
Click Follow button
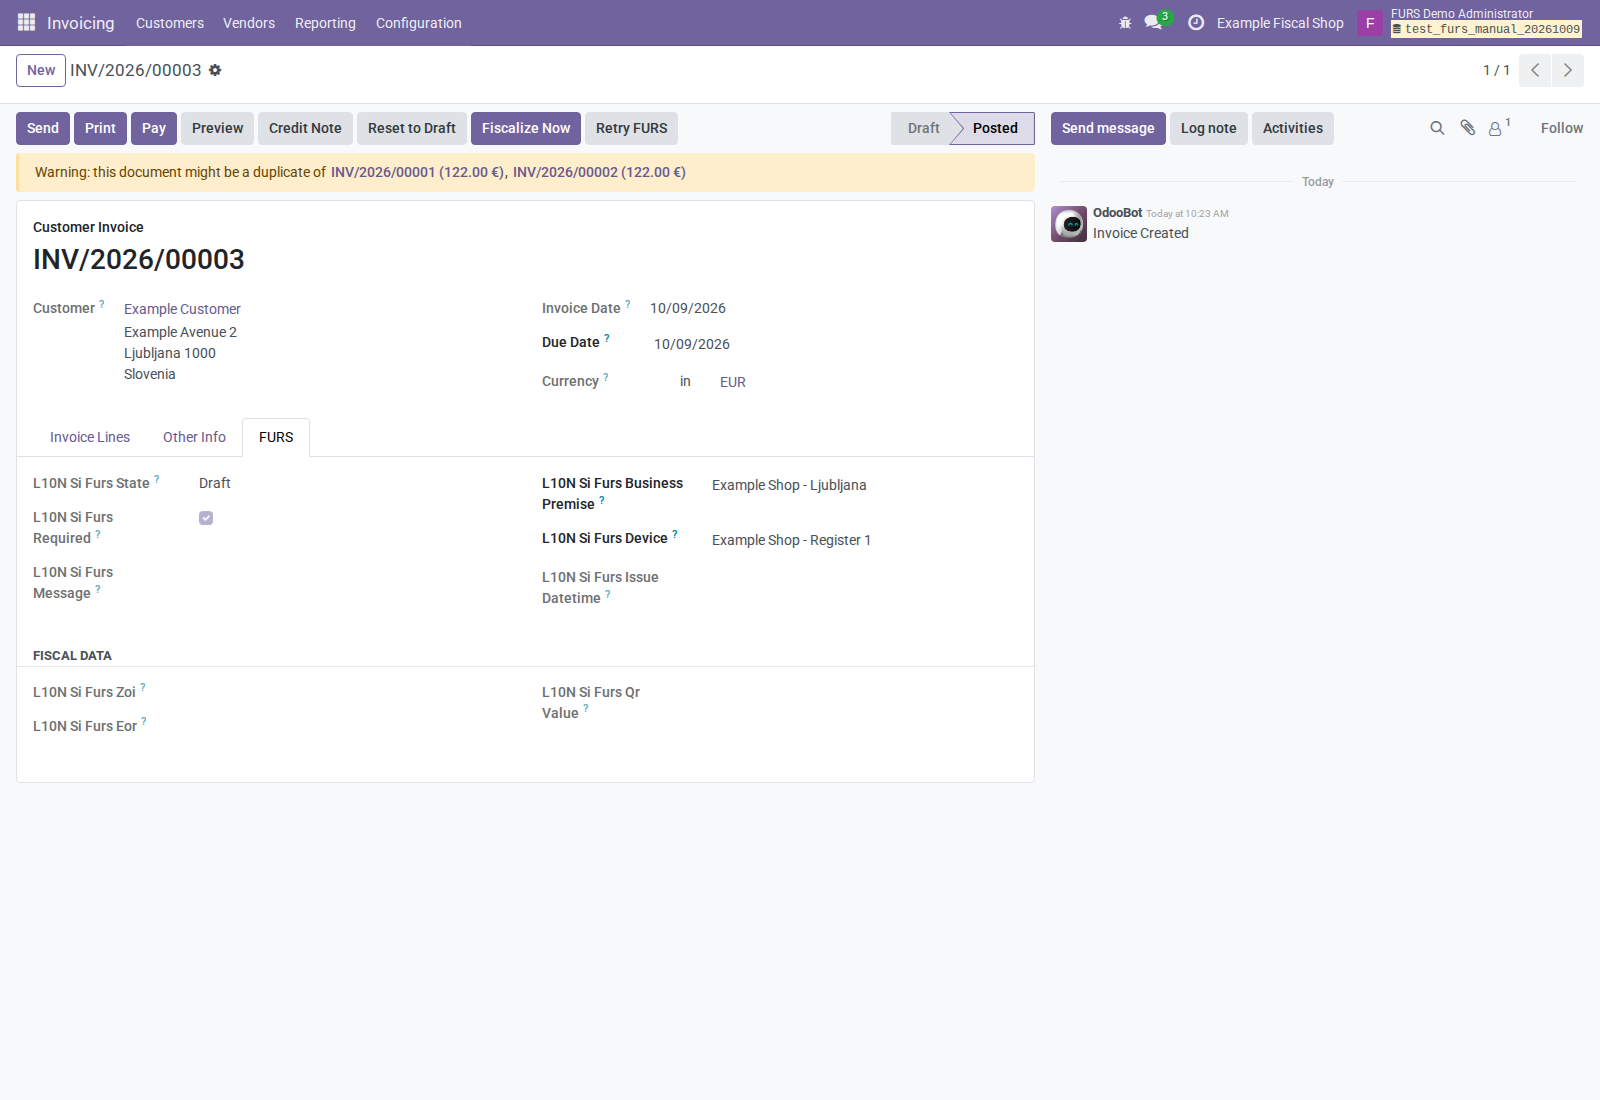pos(1562,128)
